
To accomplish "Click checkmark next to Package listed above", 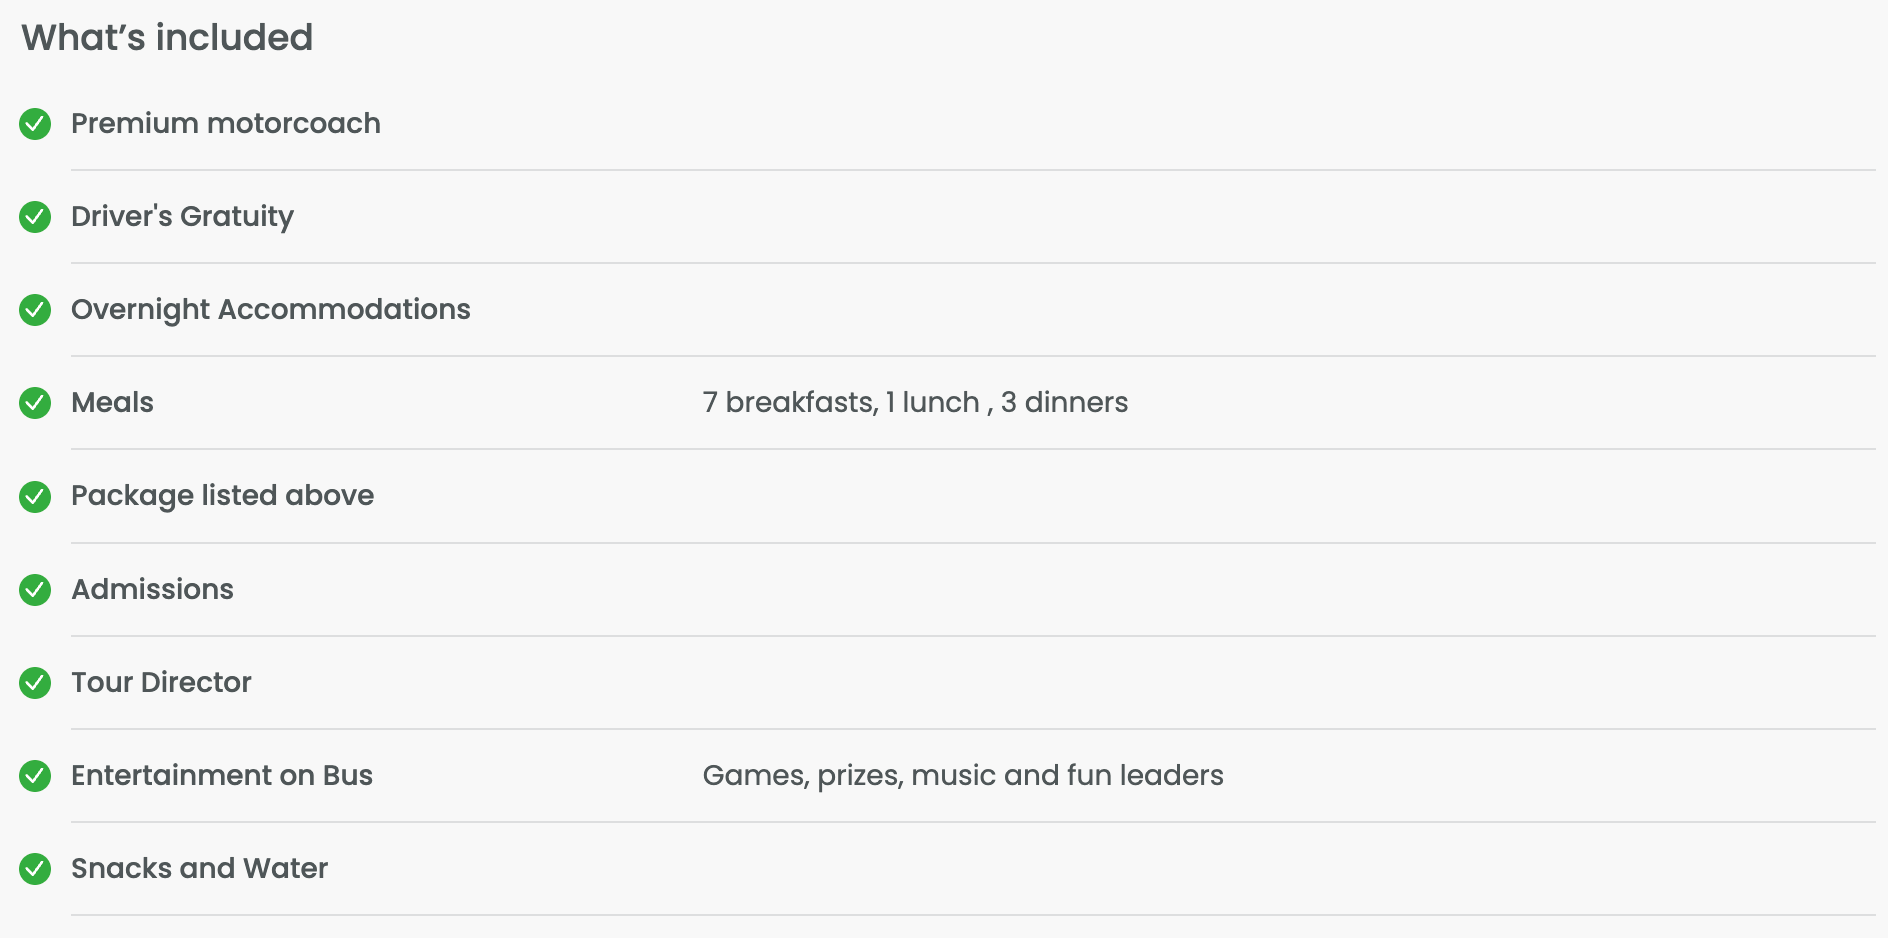I will (x=35, y=496).
